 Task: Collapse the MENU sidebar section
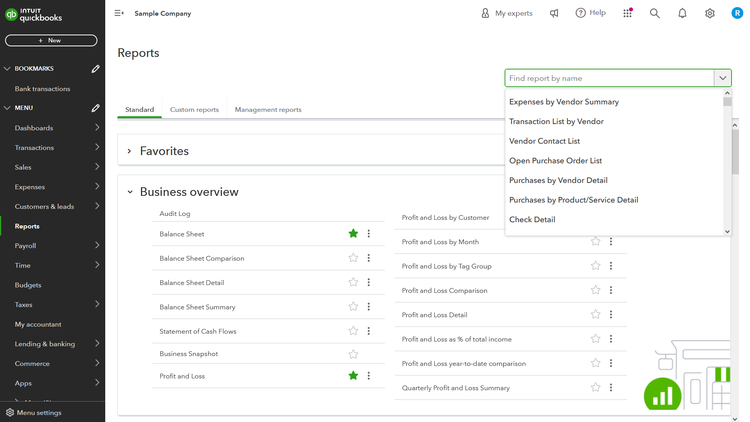pyautogui.click(x=7, y=108)
